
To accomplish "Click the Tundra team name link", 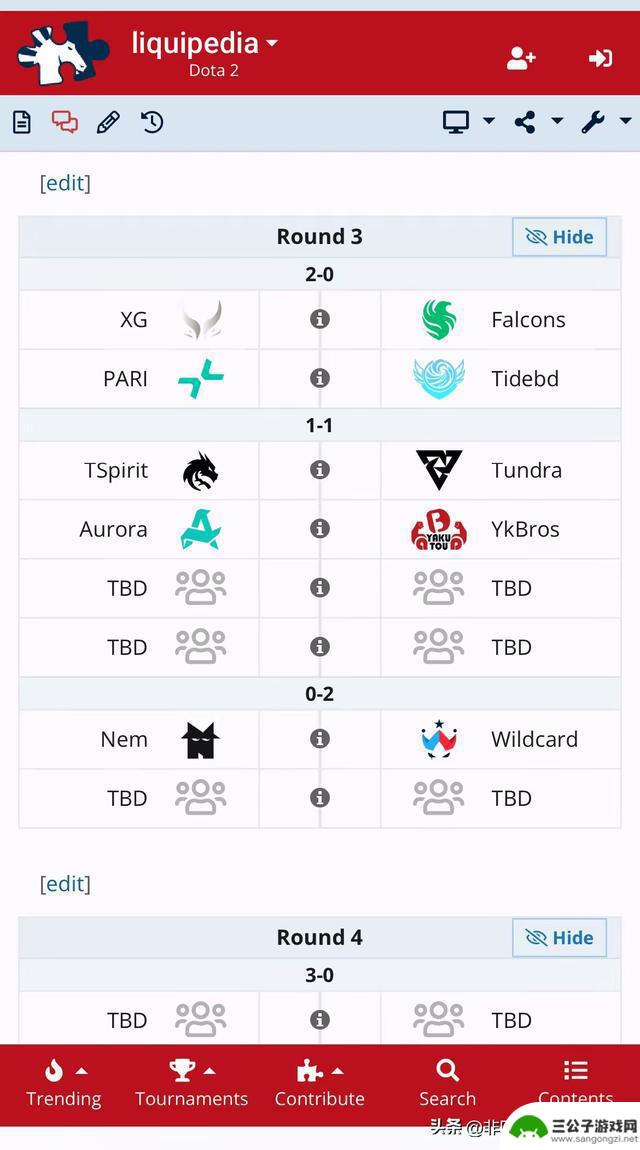I will coord(526,470).
